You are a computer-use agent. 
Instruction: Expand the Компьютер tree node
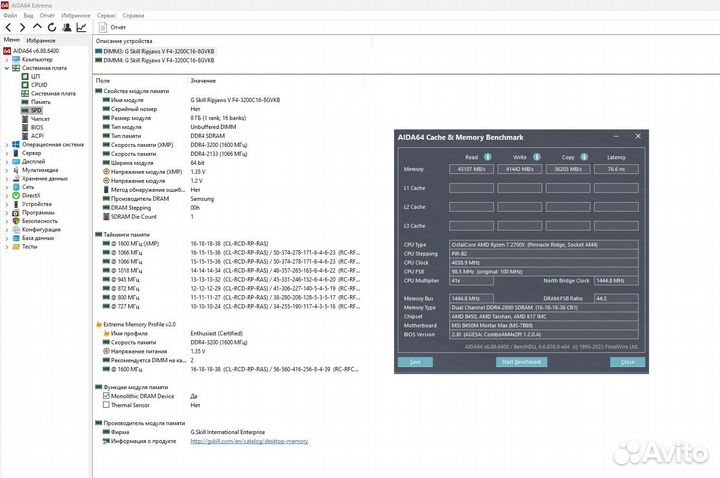6,59
